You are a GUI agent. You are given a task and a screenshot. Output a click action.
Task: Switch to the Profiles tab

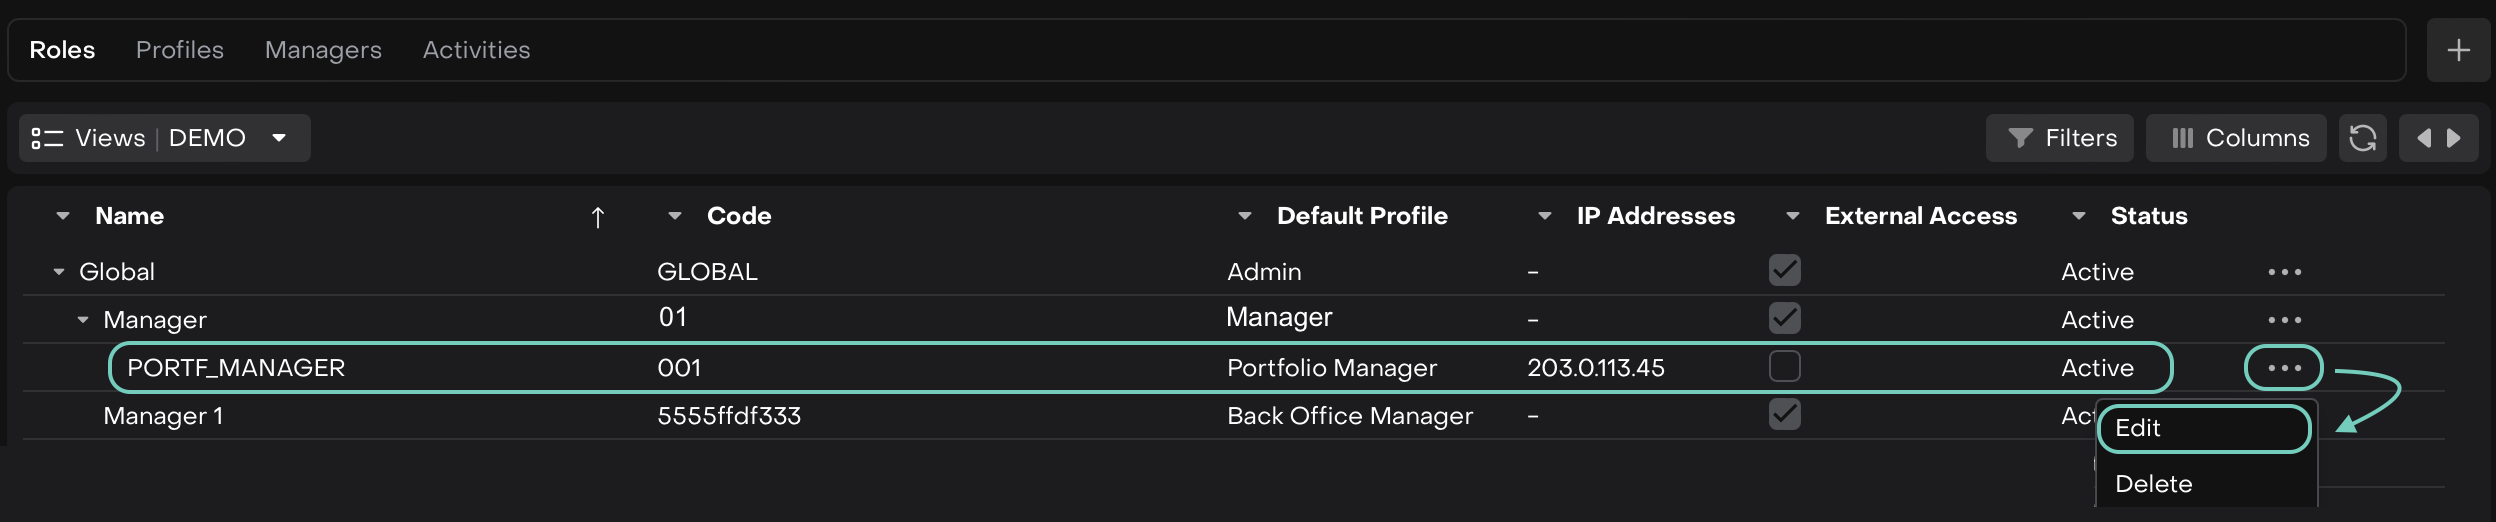pyautogui.click(x=180, y=50)
